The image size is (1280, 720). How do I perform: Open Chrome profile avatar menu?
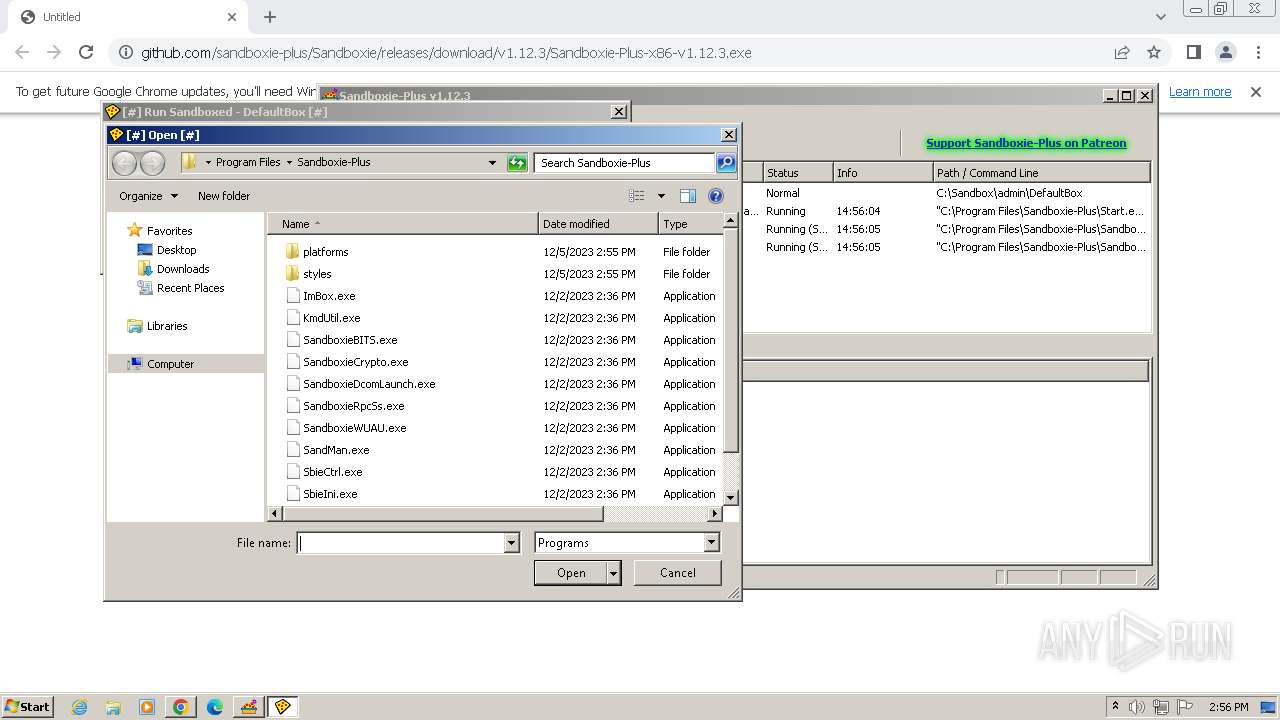[1226, 52]
